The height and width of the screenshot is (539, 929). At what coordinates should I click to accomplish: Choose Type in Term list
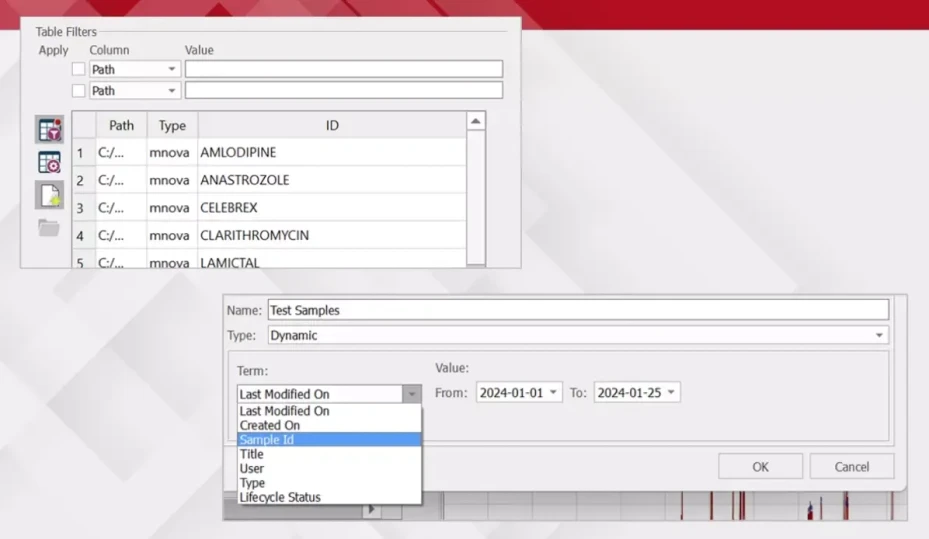329,483
